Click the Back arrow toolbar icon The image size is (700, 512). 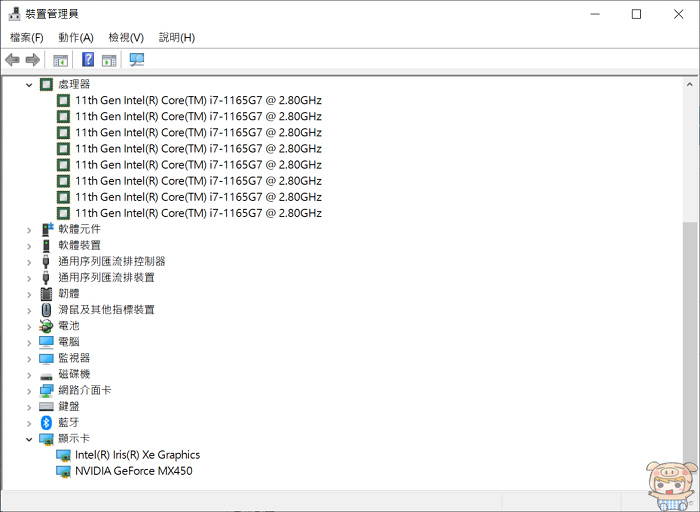pyautogui.click(x=12, y=59)
